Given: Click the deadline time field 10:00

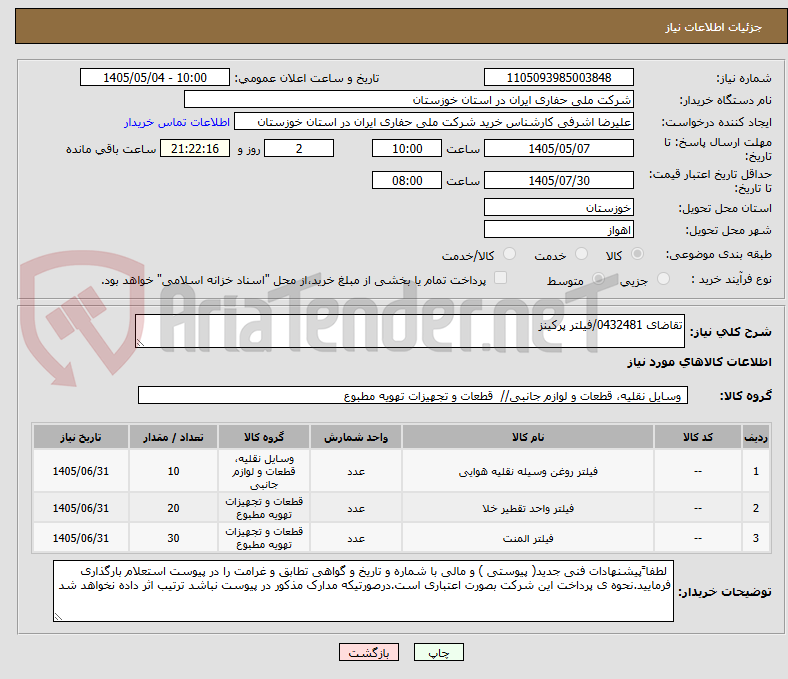Looking at the screenshot, I should coord(407,148).
